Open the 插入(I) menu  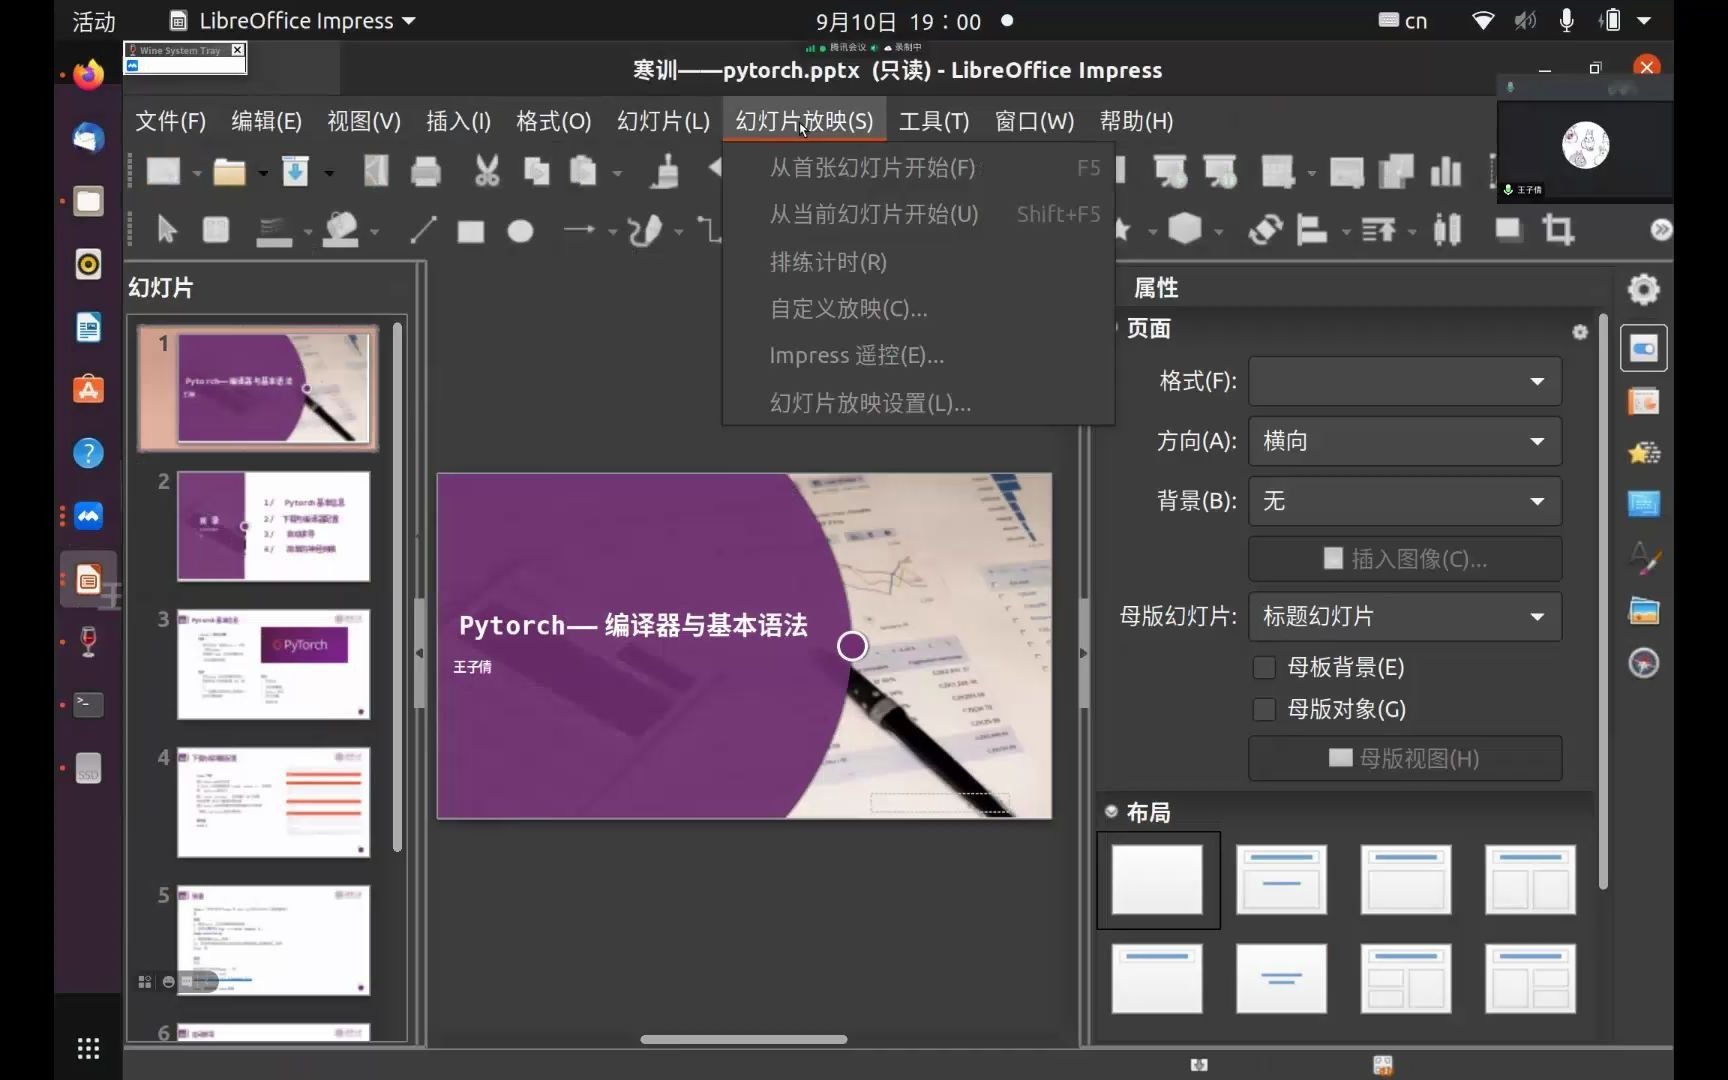click(458, 121)
